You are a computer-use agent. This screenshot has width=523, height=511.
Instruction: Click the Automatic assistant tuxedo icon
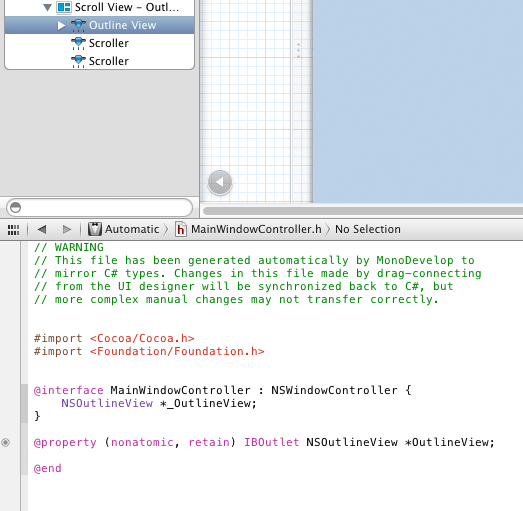(95, 229)
